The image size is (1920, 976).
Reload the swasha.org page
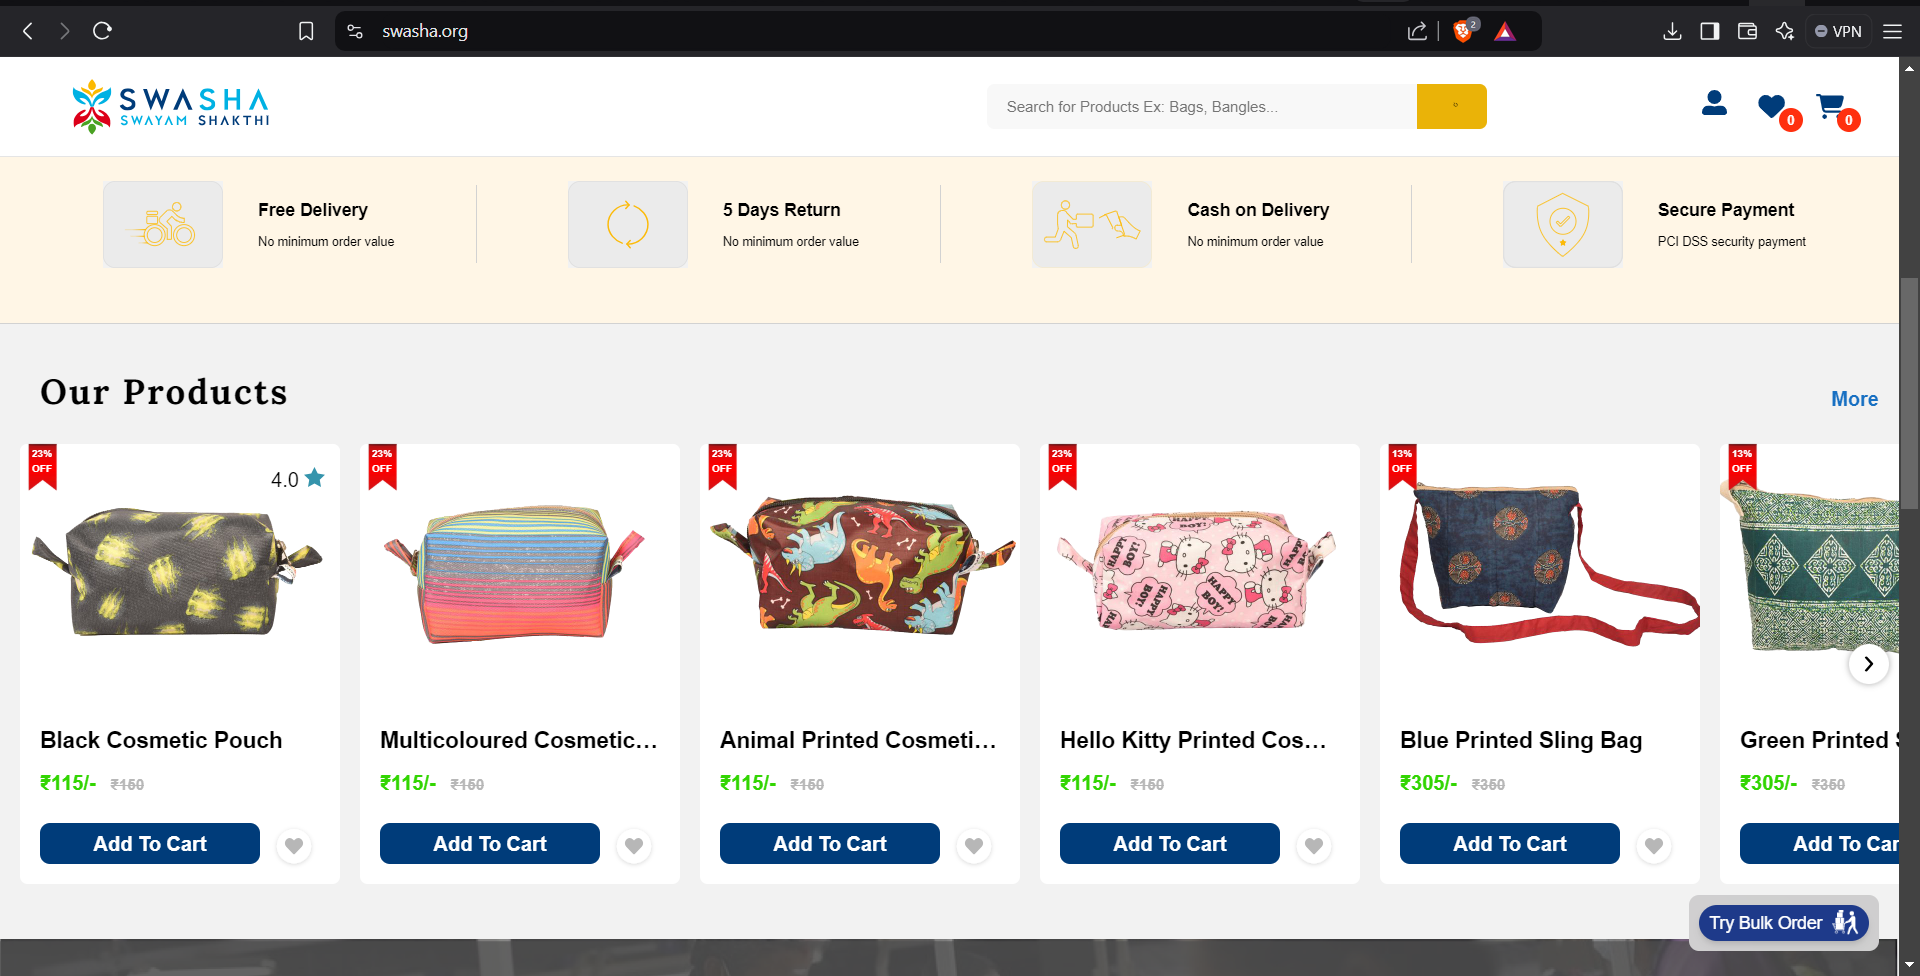pyautogui.click(x=102, y=31)
